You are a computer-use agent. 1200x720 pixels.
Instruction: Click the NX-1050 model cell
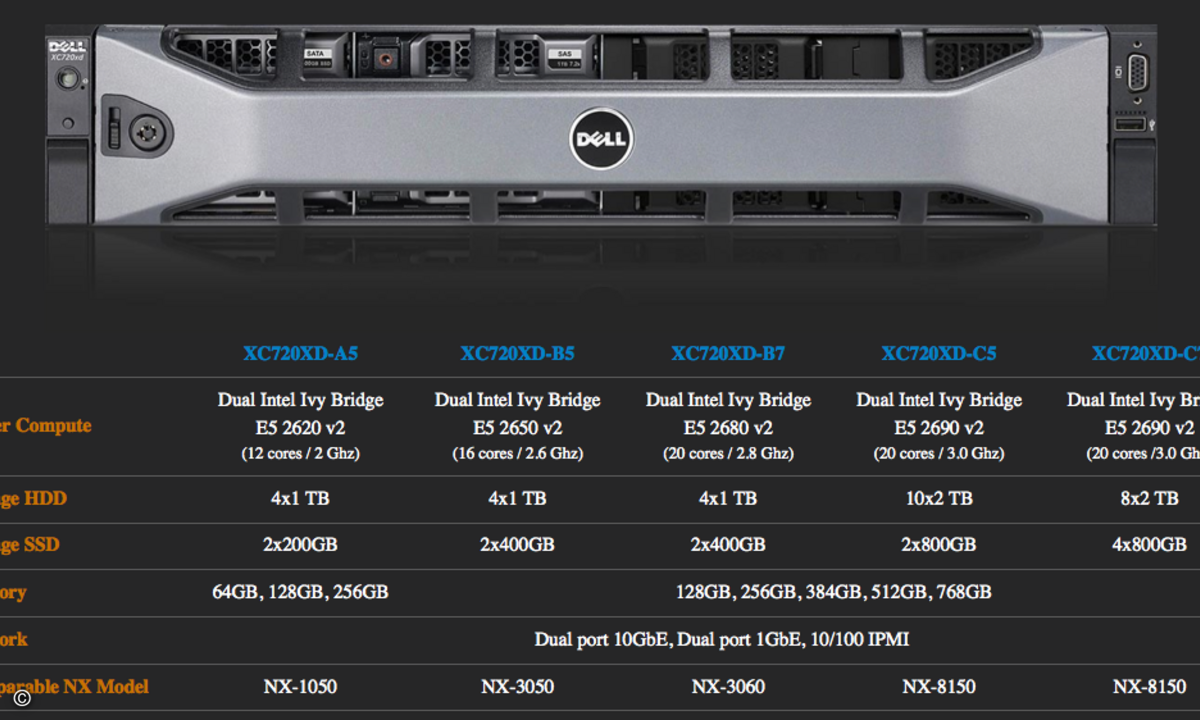click(x=300, y=686)
